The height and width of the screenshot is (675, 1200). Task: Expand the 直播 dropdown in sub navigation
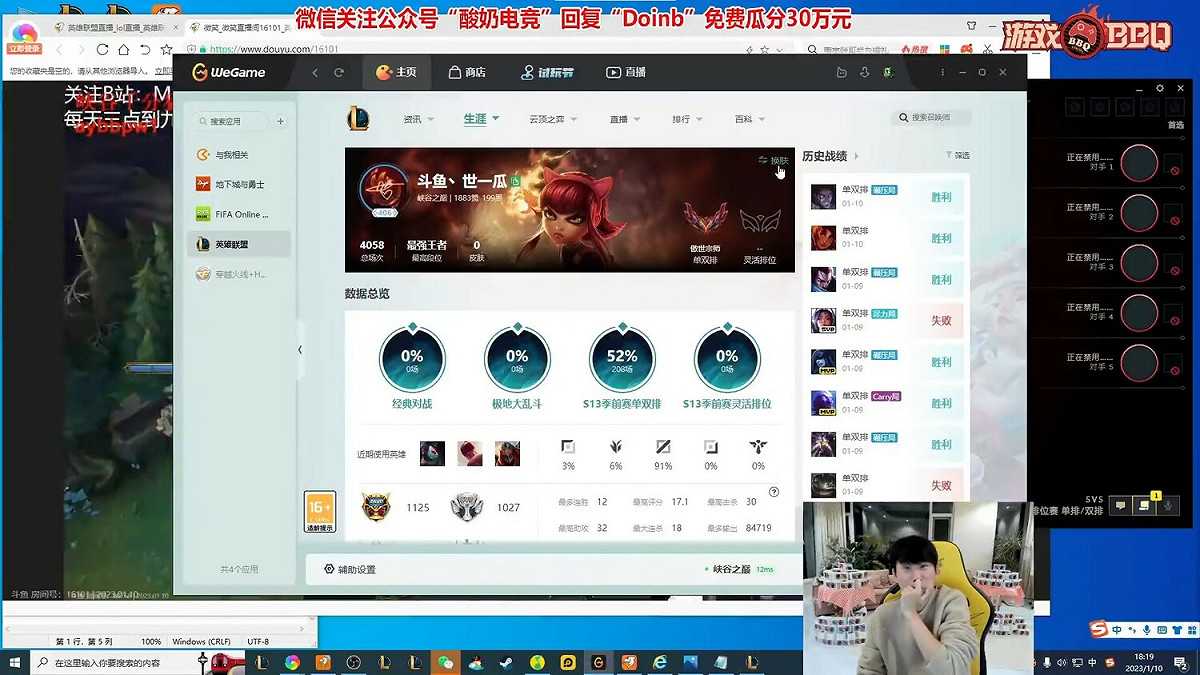[624, 119]
